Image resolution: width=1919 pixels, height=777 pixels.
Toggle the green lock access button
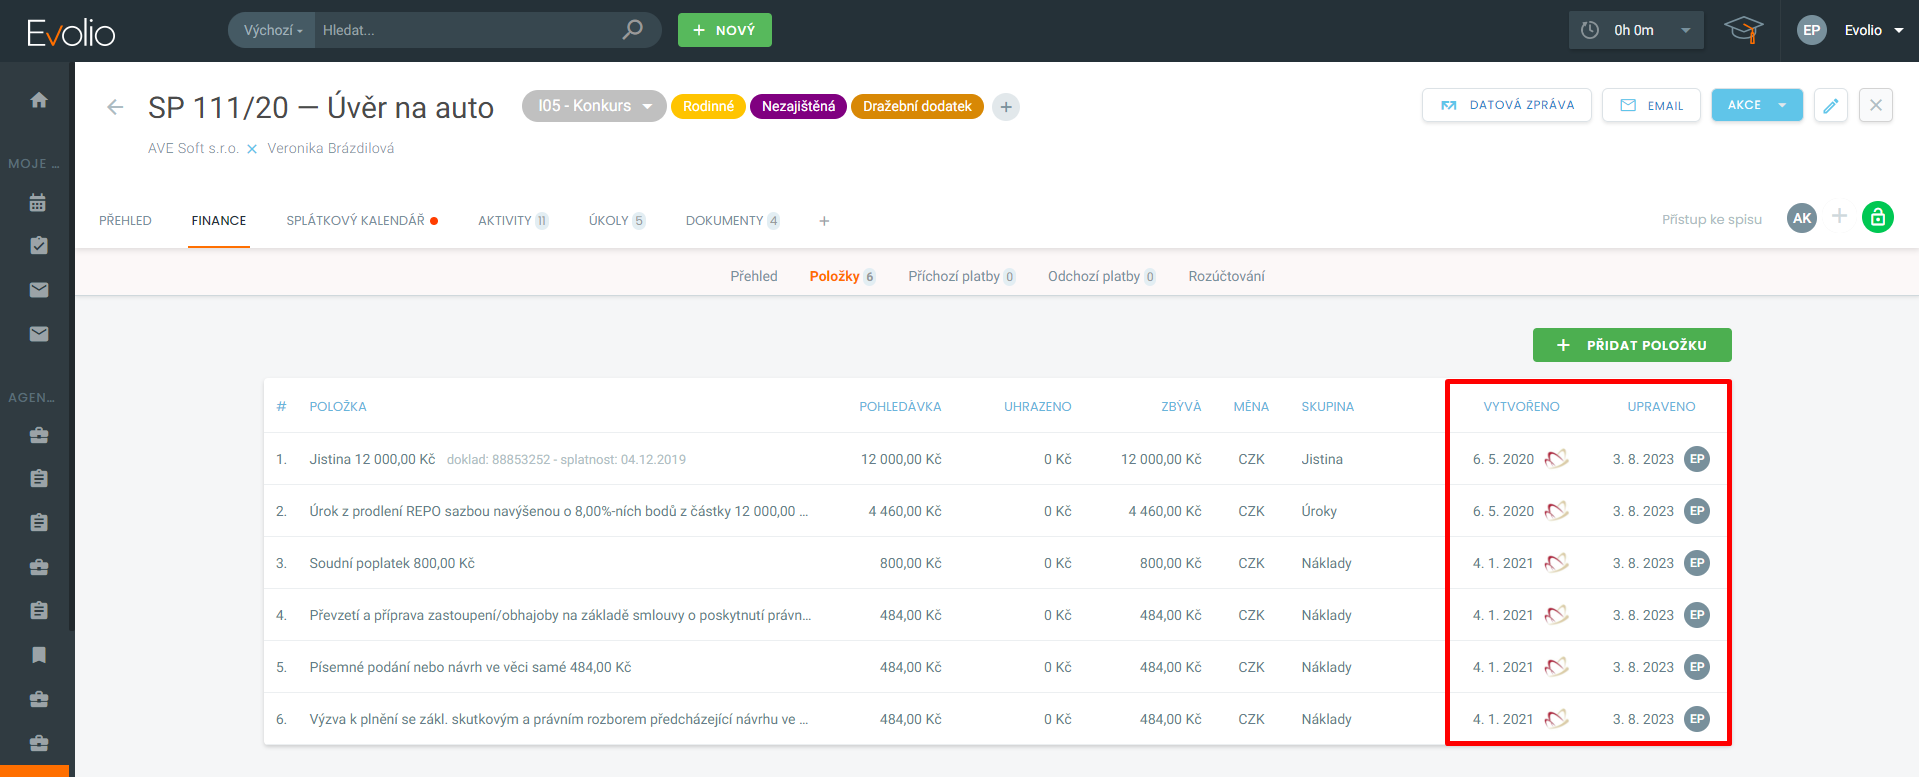point(1877,217)
